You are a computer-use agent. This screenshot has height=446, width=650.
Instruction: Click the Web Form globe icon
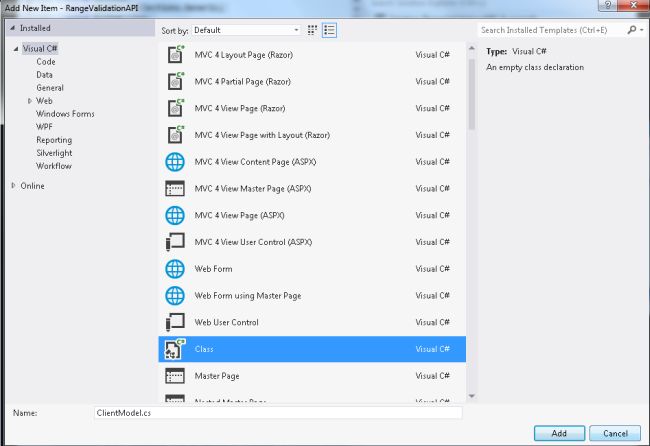(175, 269)
